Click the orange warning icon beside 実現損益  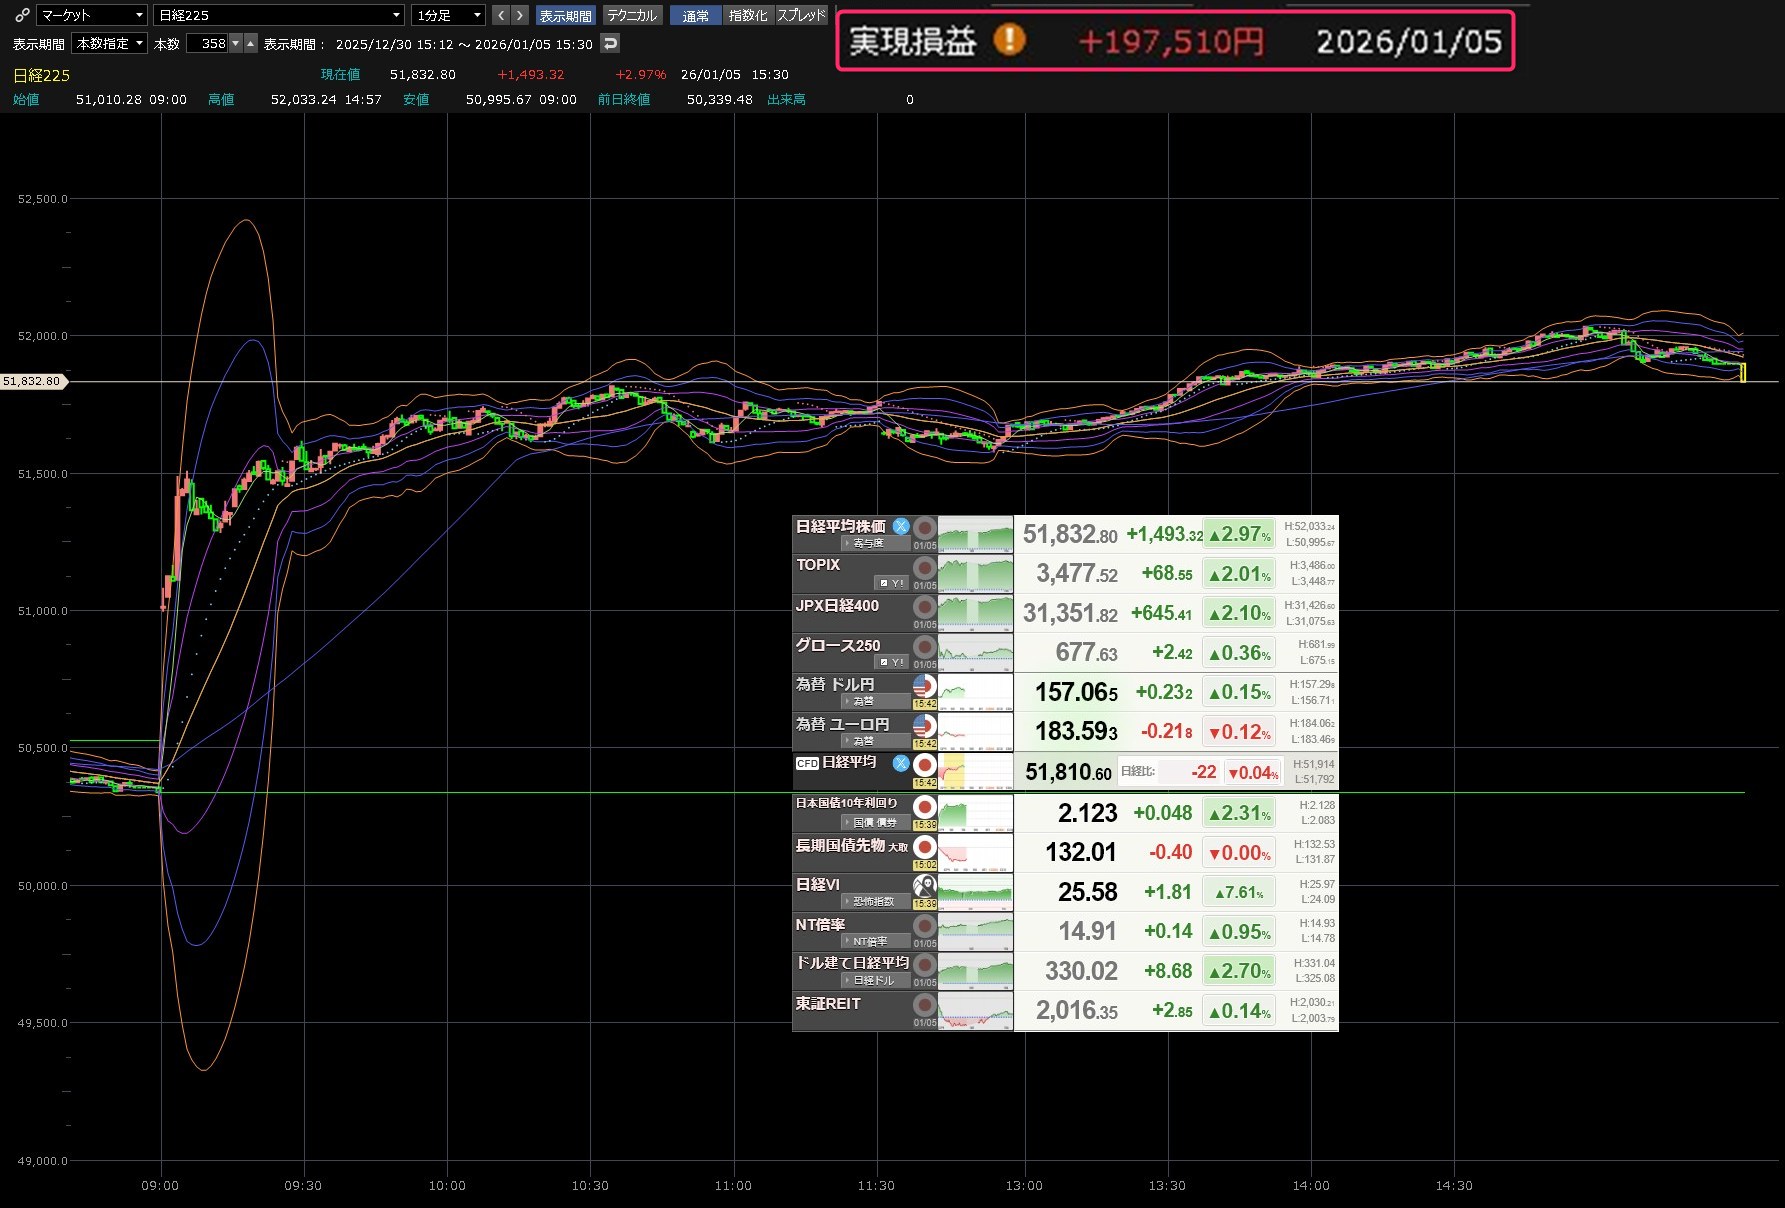click(x=1010, y=40)
